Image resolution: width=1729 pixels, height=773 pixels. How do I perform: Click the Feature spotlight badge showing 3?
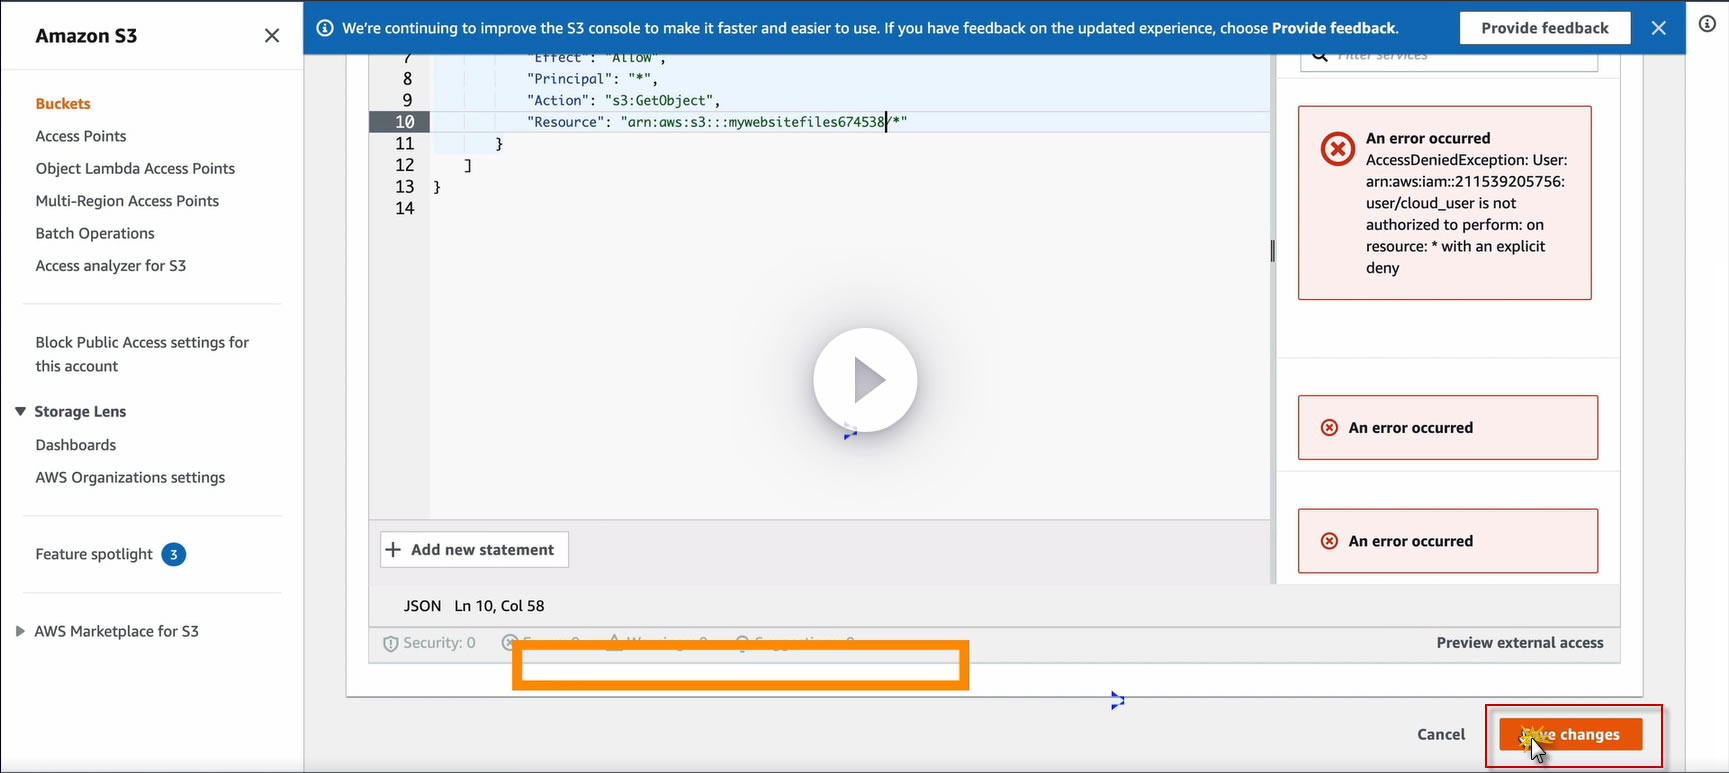(x=174, y=554)
